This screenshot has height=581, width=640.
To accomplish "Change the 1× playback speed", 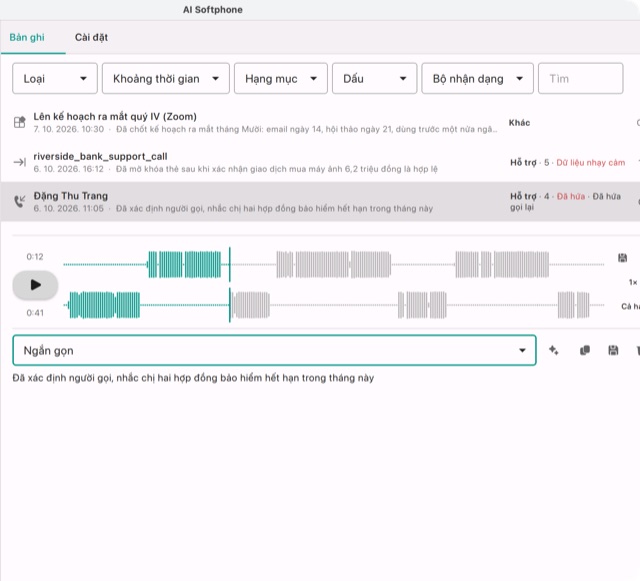I will click(633, 282).
